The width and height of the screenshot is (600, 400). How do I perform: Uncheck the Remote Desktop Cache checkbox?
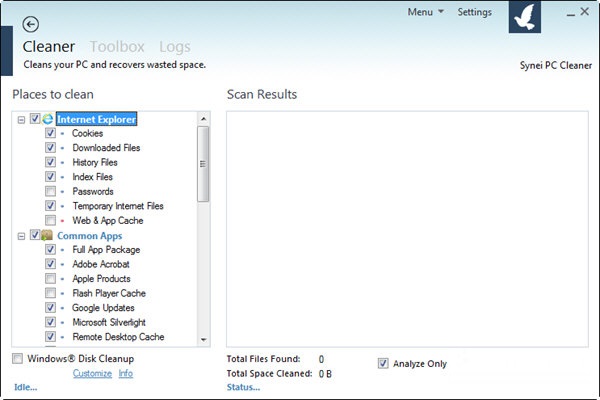pyautogui.click(x=50, y=337)
